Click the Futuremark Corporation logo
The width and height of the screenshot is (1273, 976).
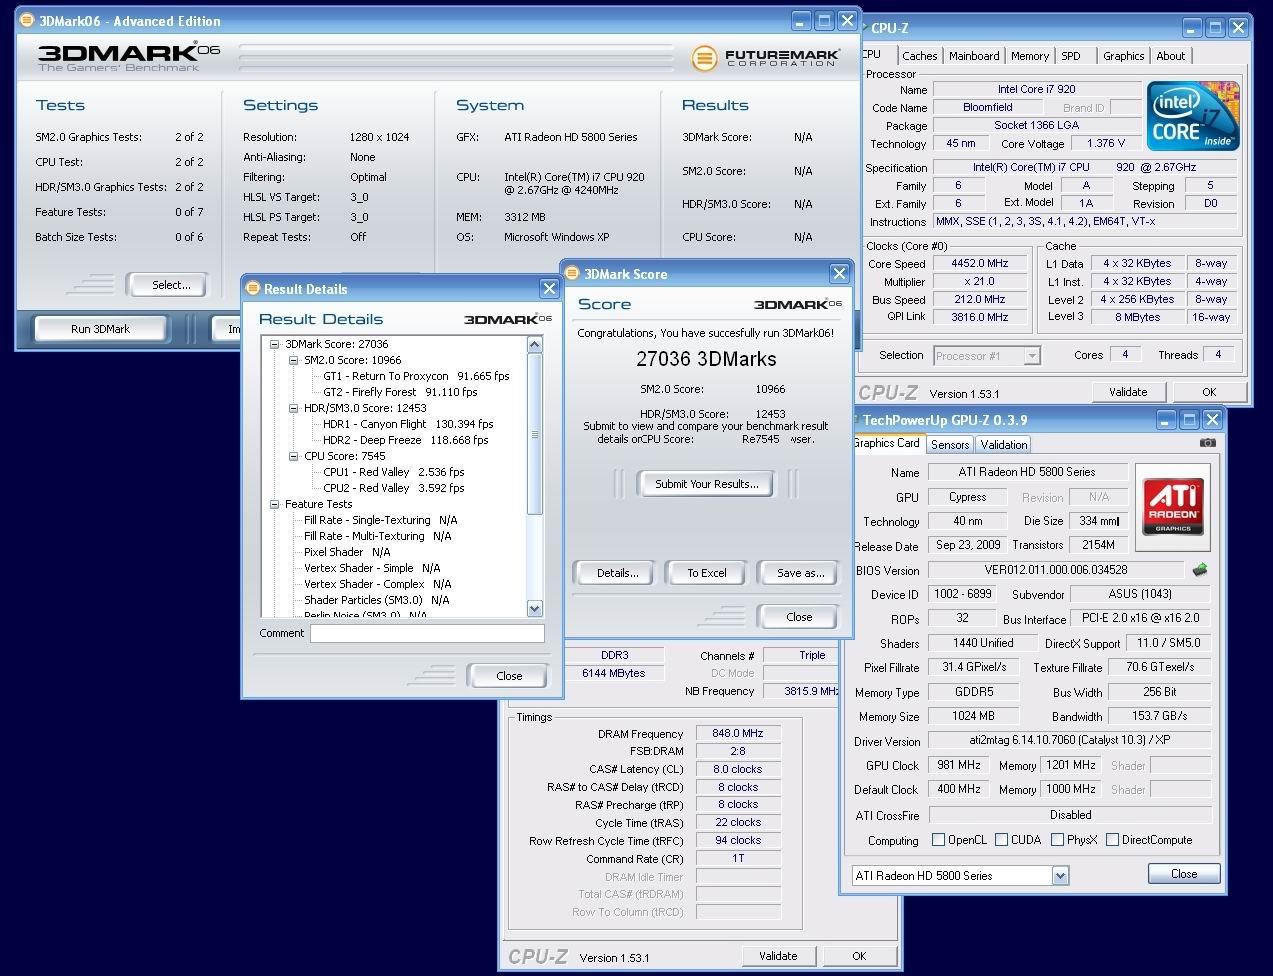click(x=765, y=57)
